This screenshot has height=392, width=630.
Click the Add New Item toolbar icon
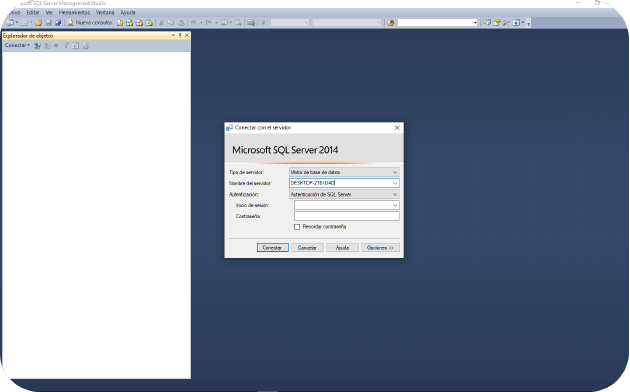point(25,22)
